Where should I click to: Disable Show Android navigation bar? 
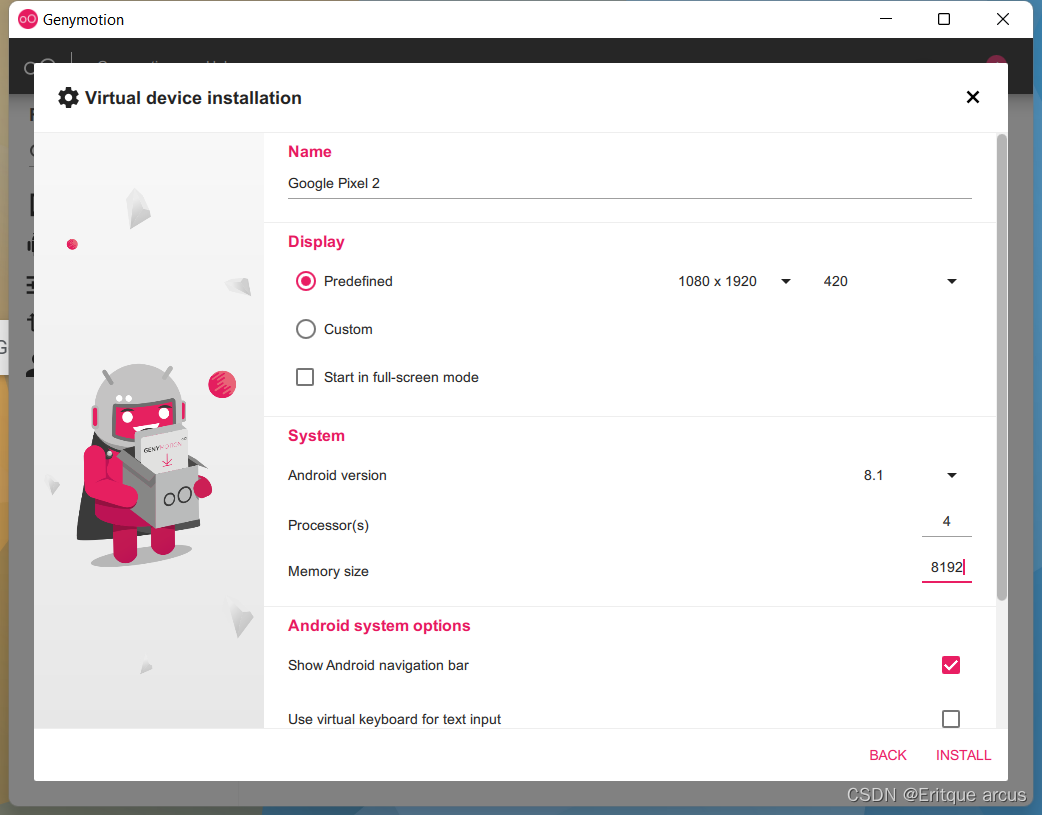[950, 665]
